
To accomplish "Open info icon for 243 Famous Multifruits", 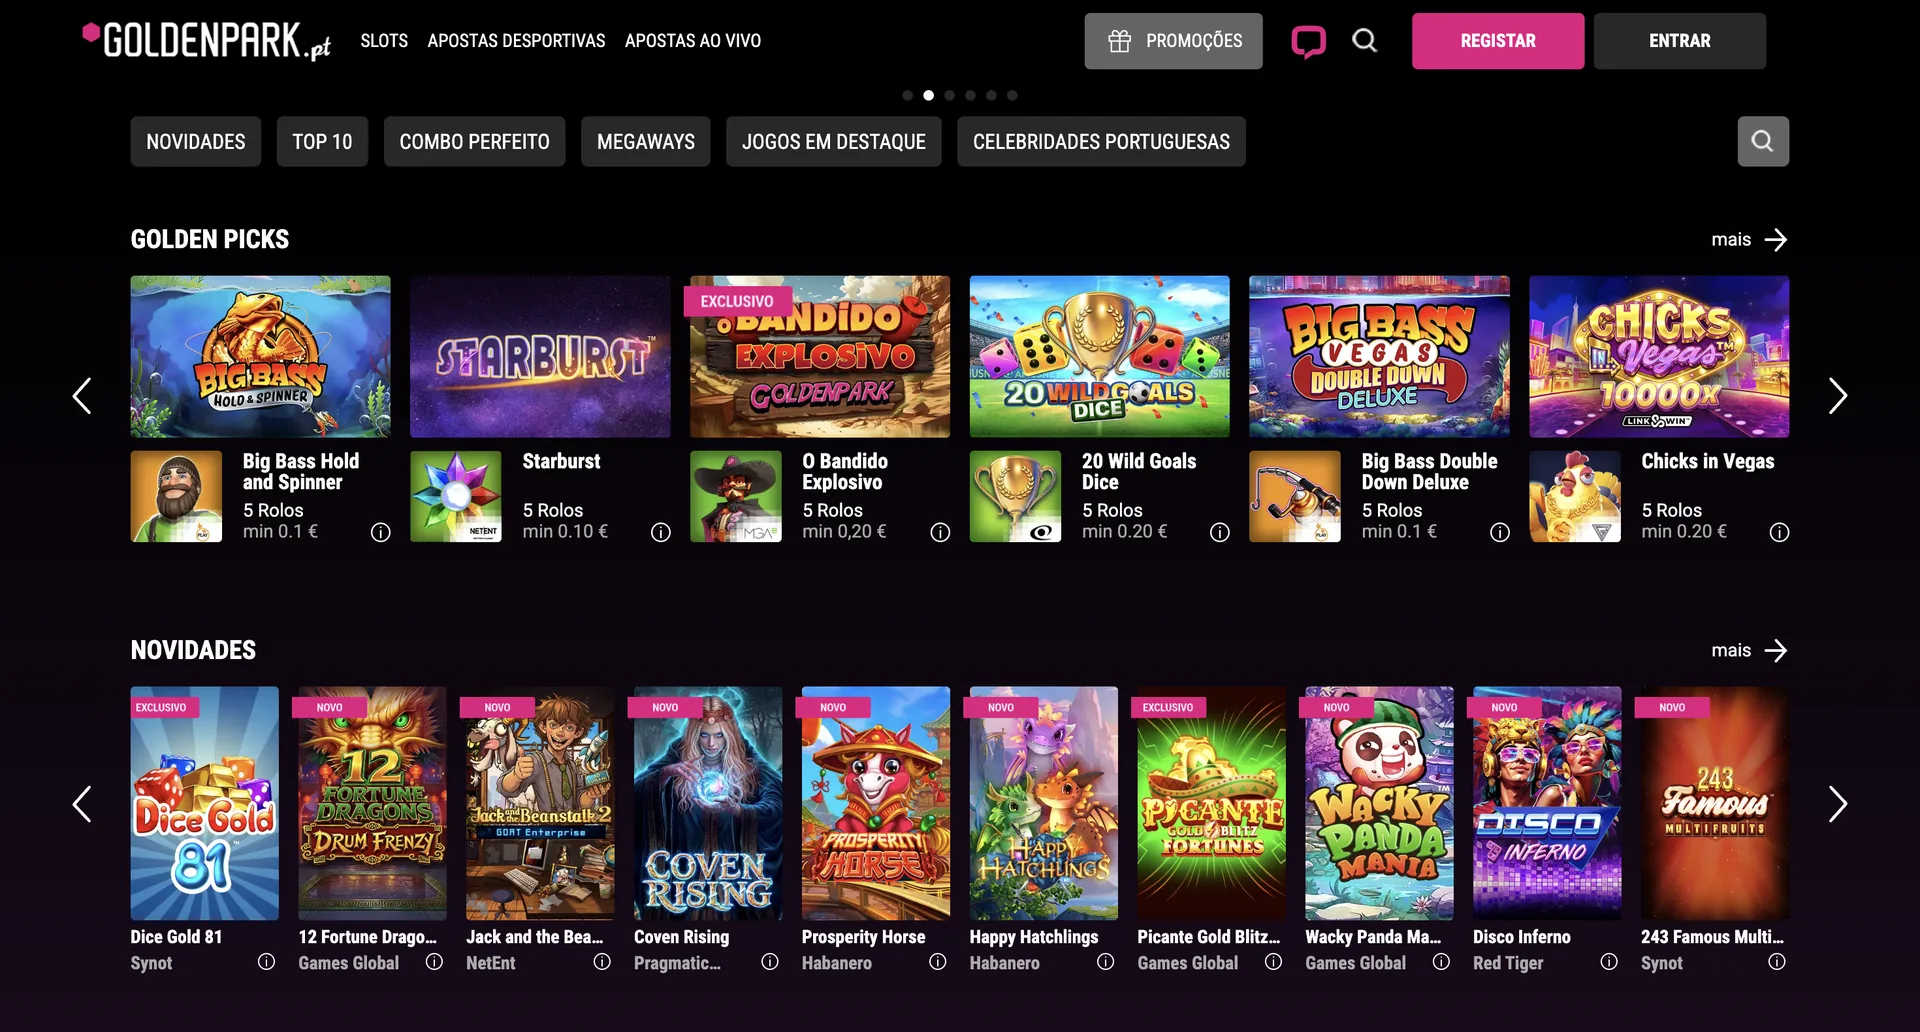I will [1777, 962].
